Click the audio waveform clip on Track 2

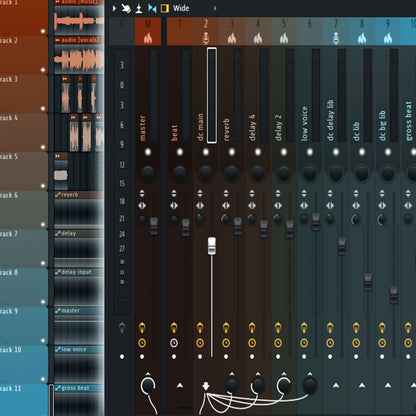[79, 59]
